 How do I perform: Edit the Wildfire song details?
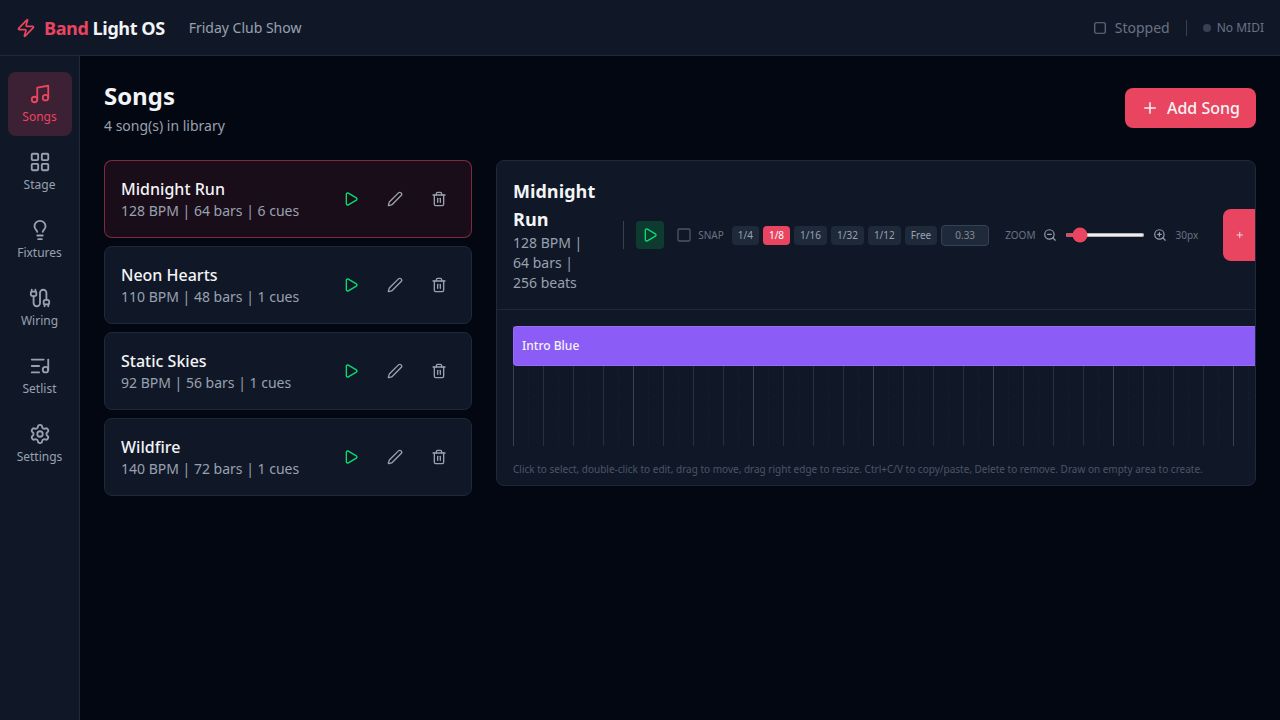(395, 457)
